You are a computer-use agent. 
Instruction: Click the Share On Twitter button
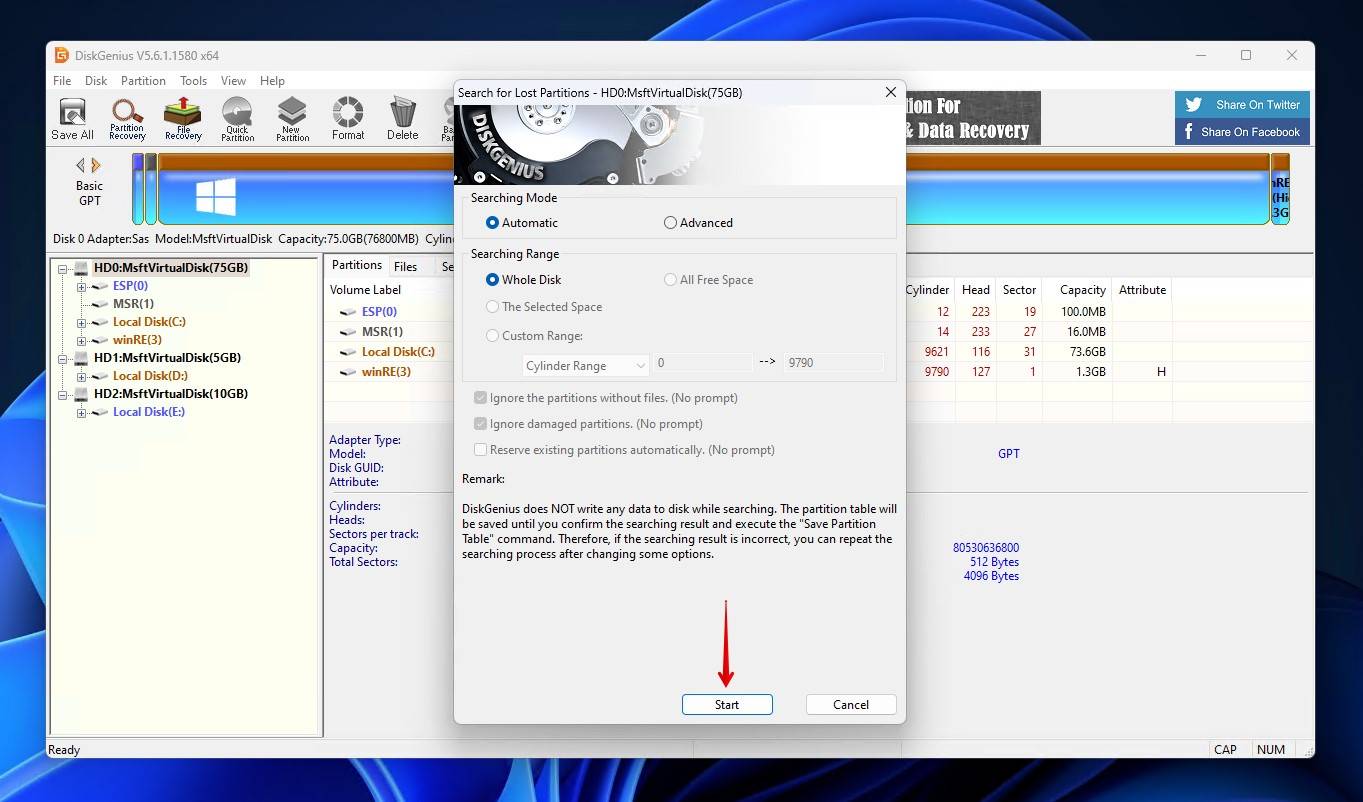point(1242,104)
